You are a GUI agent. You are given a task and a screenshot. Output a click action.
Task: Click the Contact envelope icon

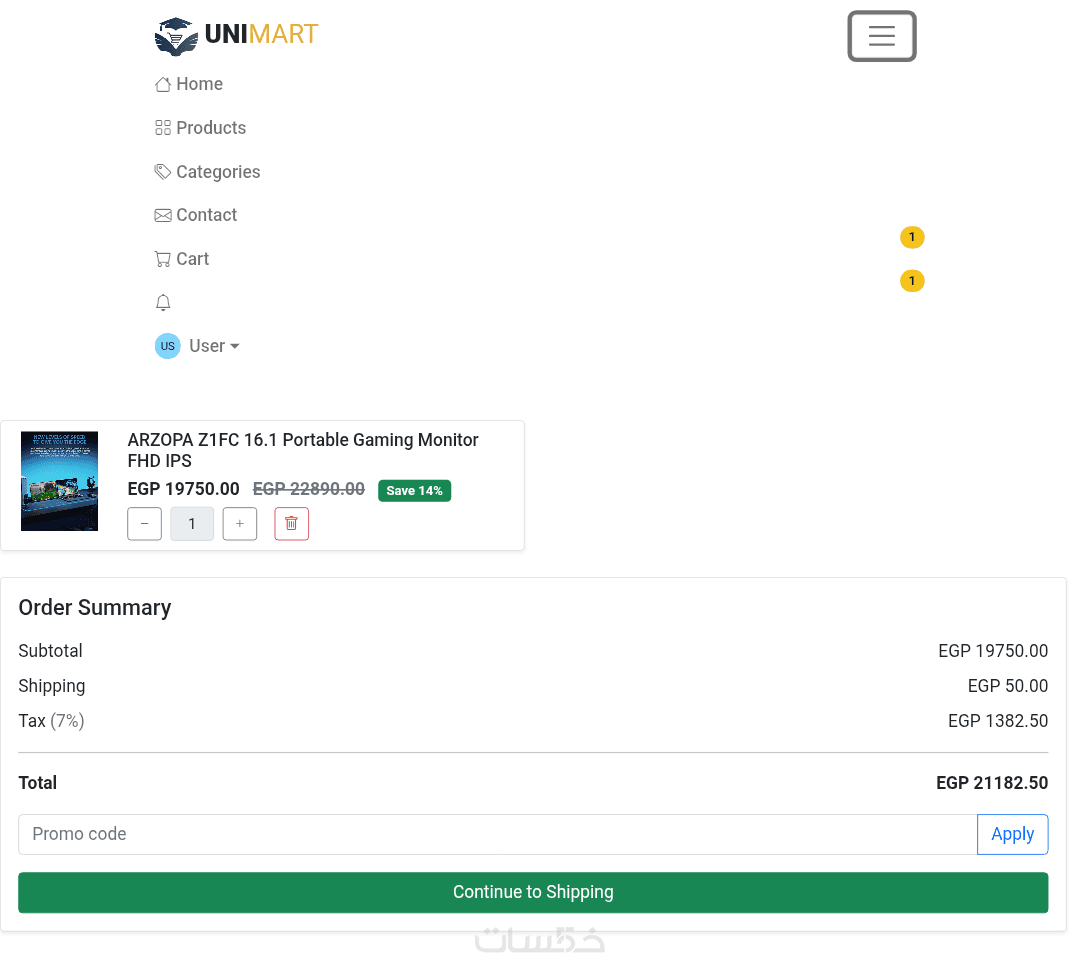click(163, 216)
